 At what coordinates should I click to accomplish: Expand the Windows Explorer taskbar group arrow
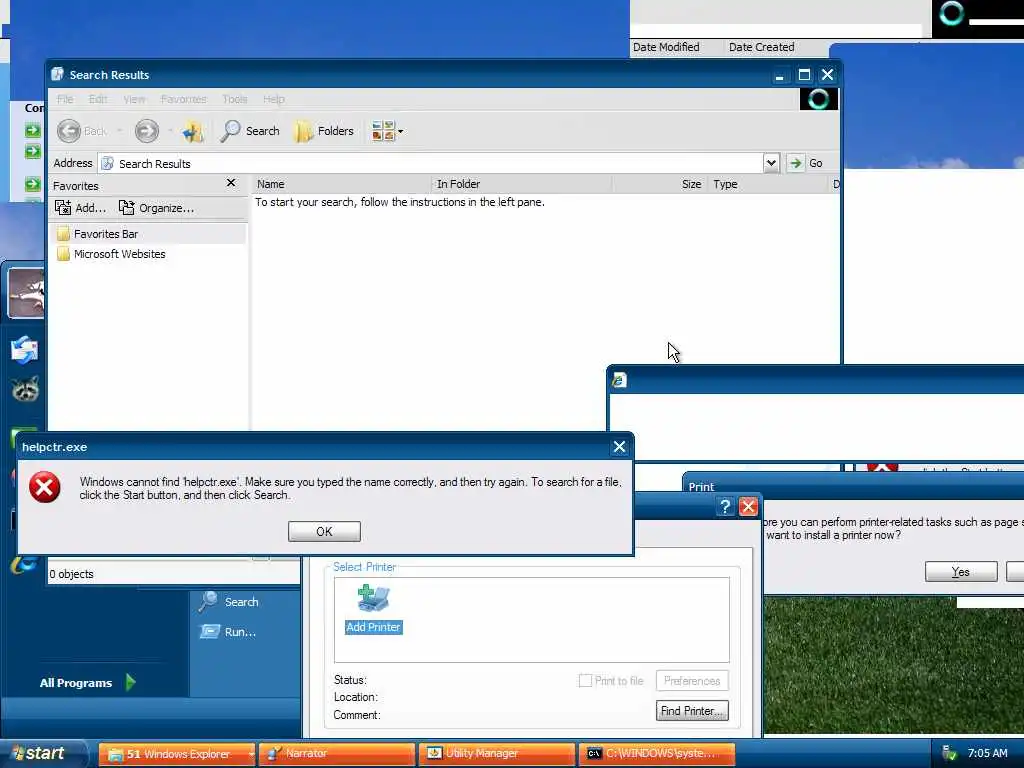251,755
